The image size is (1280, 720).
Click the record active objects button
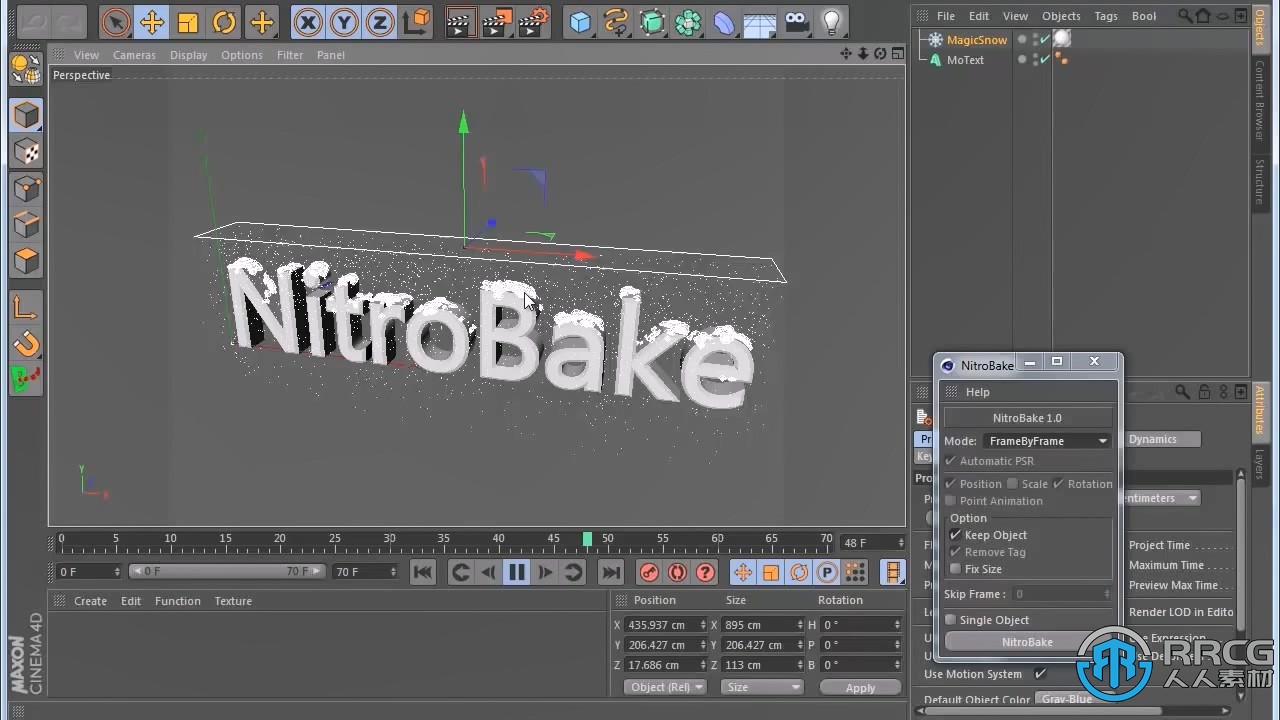coord(649,572)
